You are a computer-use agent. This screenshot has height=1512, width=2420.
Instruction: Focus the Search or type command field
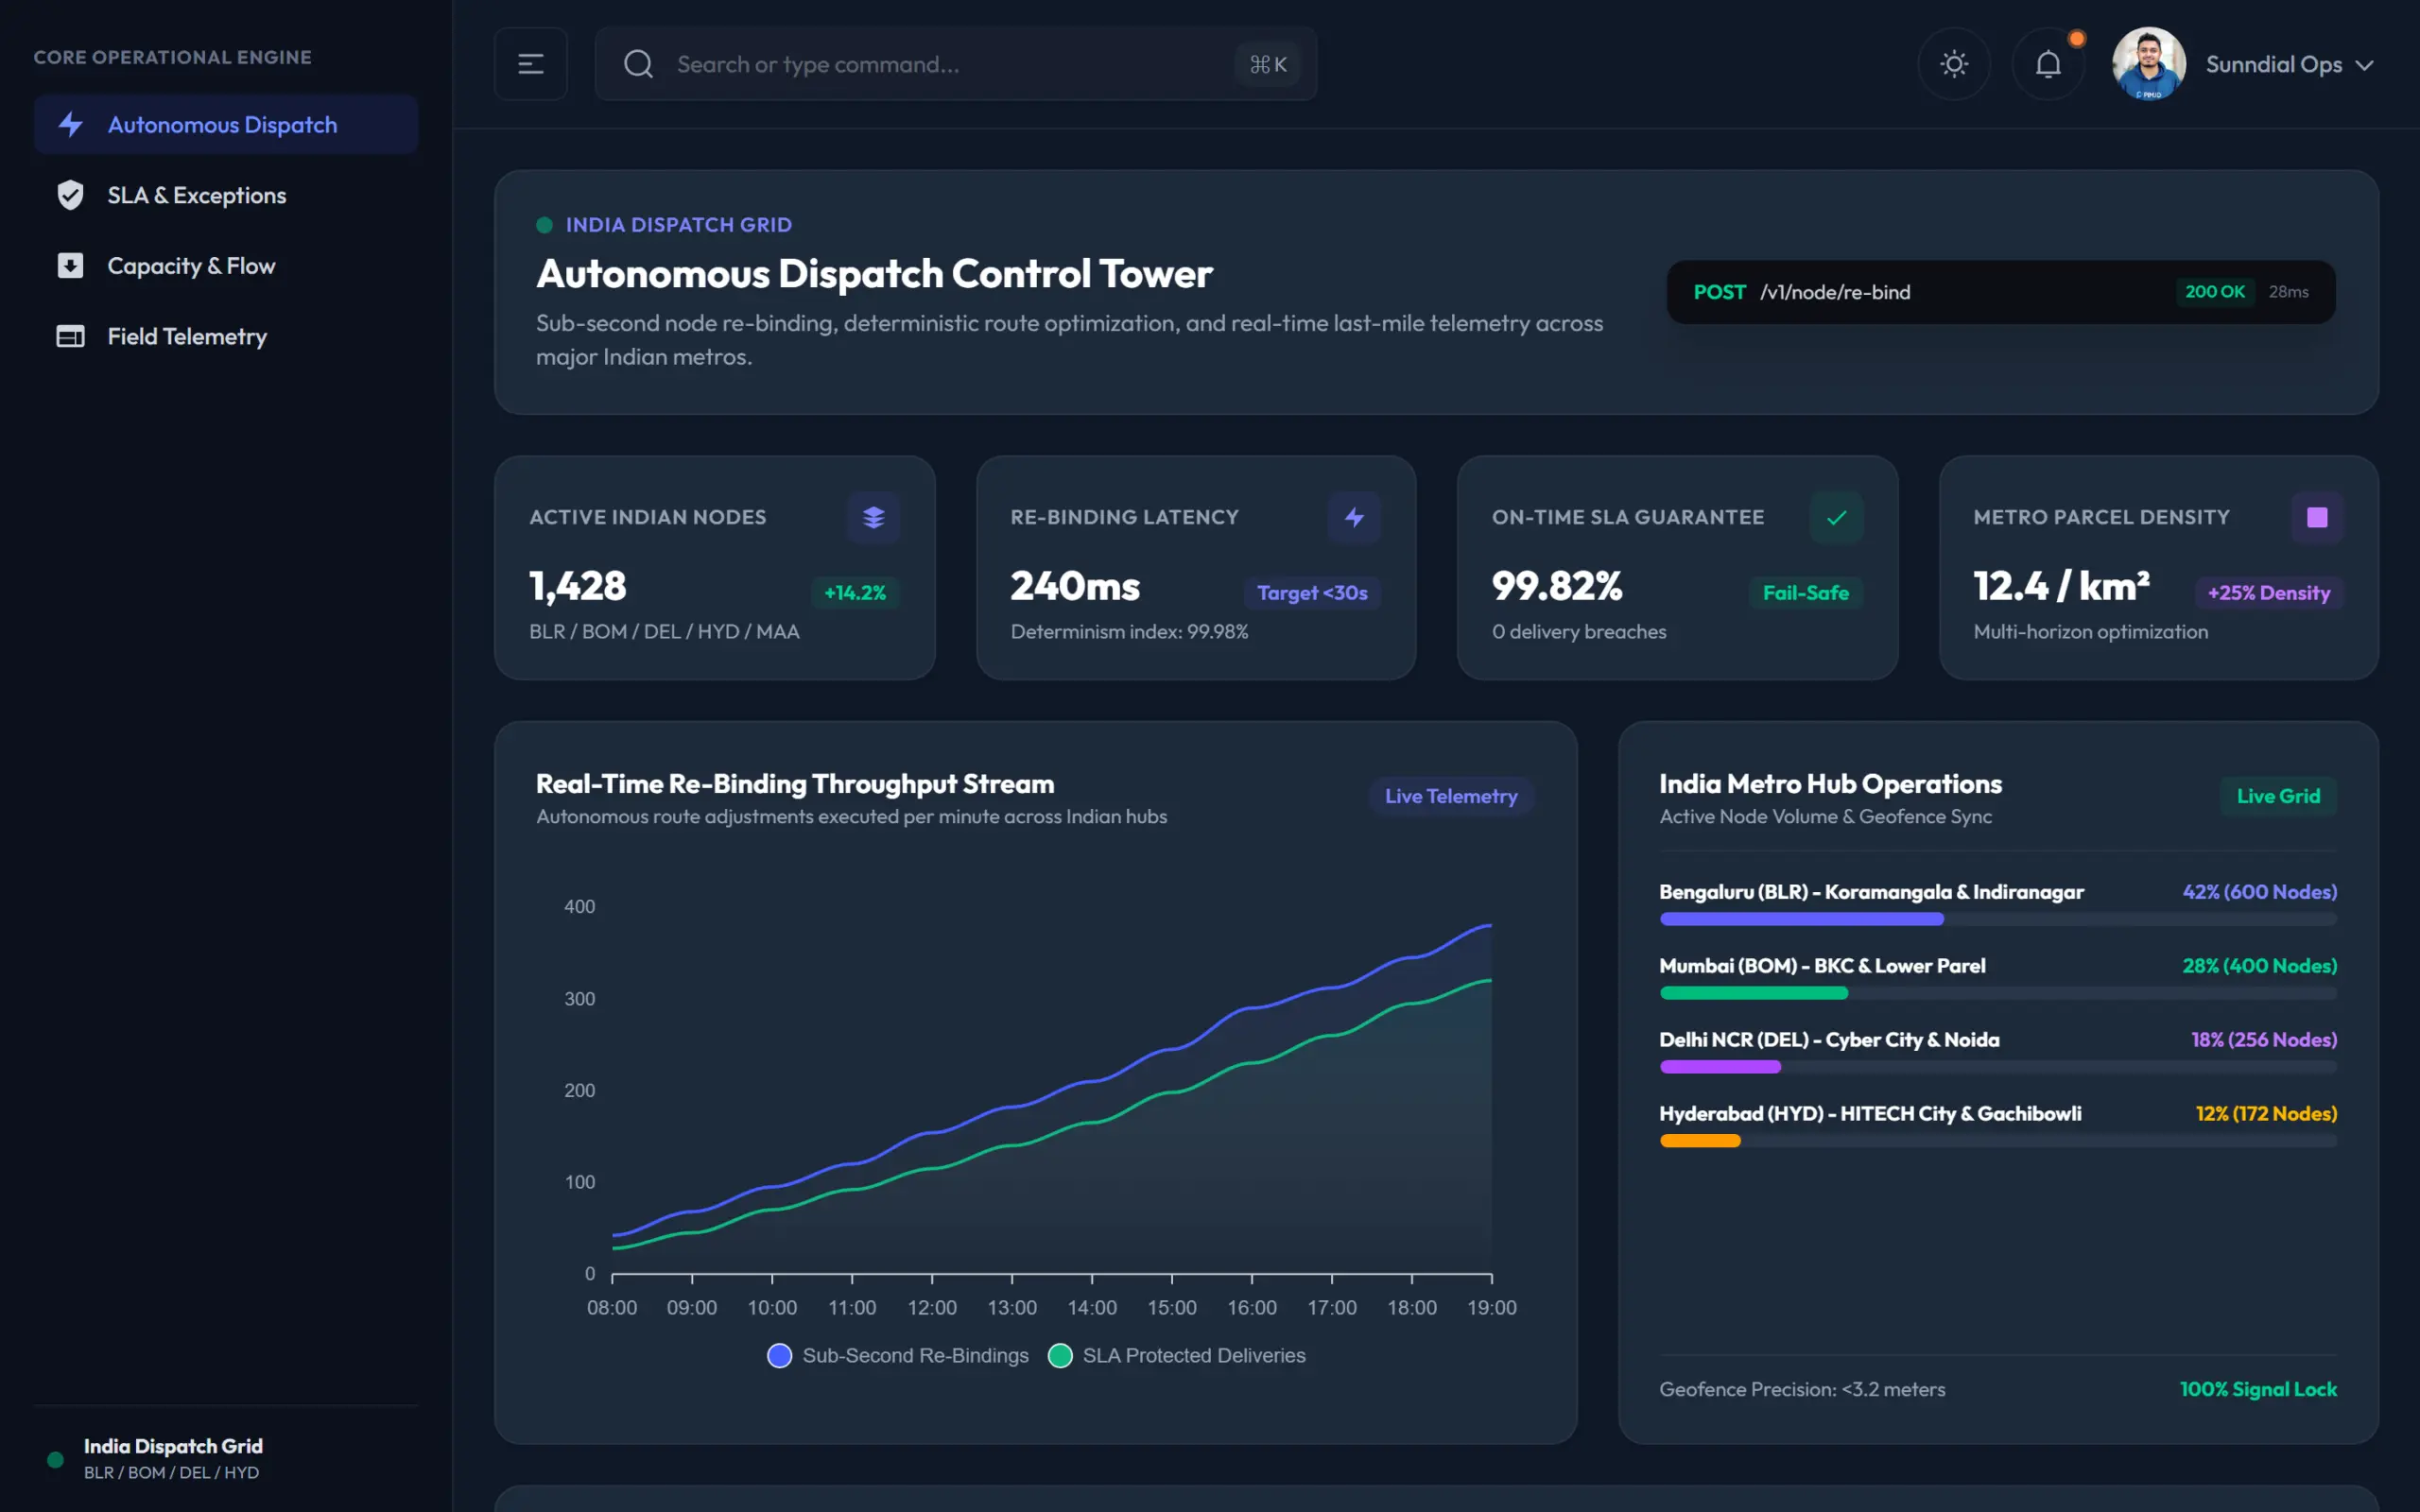pos(955,64)
